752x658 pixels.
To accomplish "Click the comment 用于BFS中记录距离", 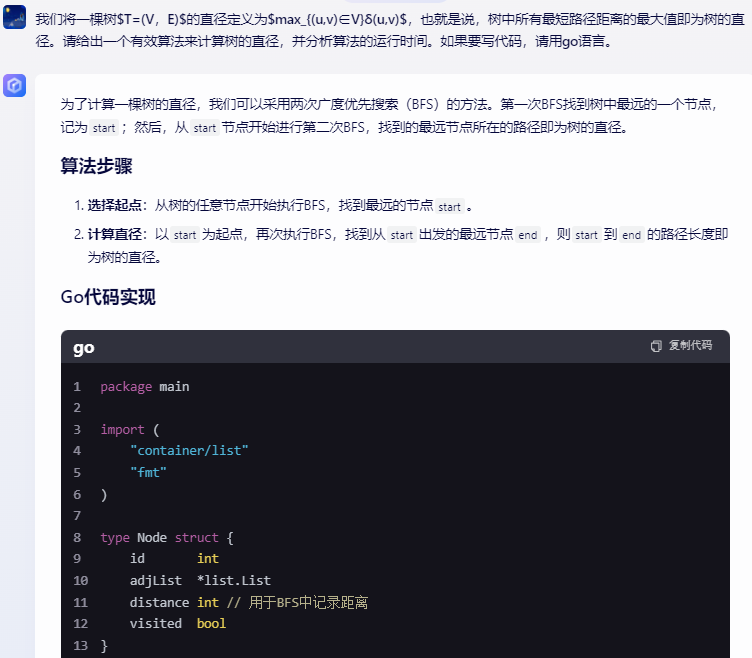I will coord(308,602).
